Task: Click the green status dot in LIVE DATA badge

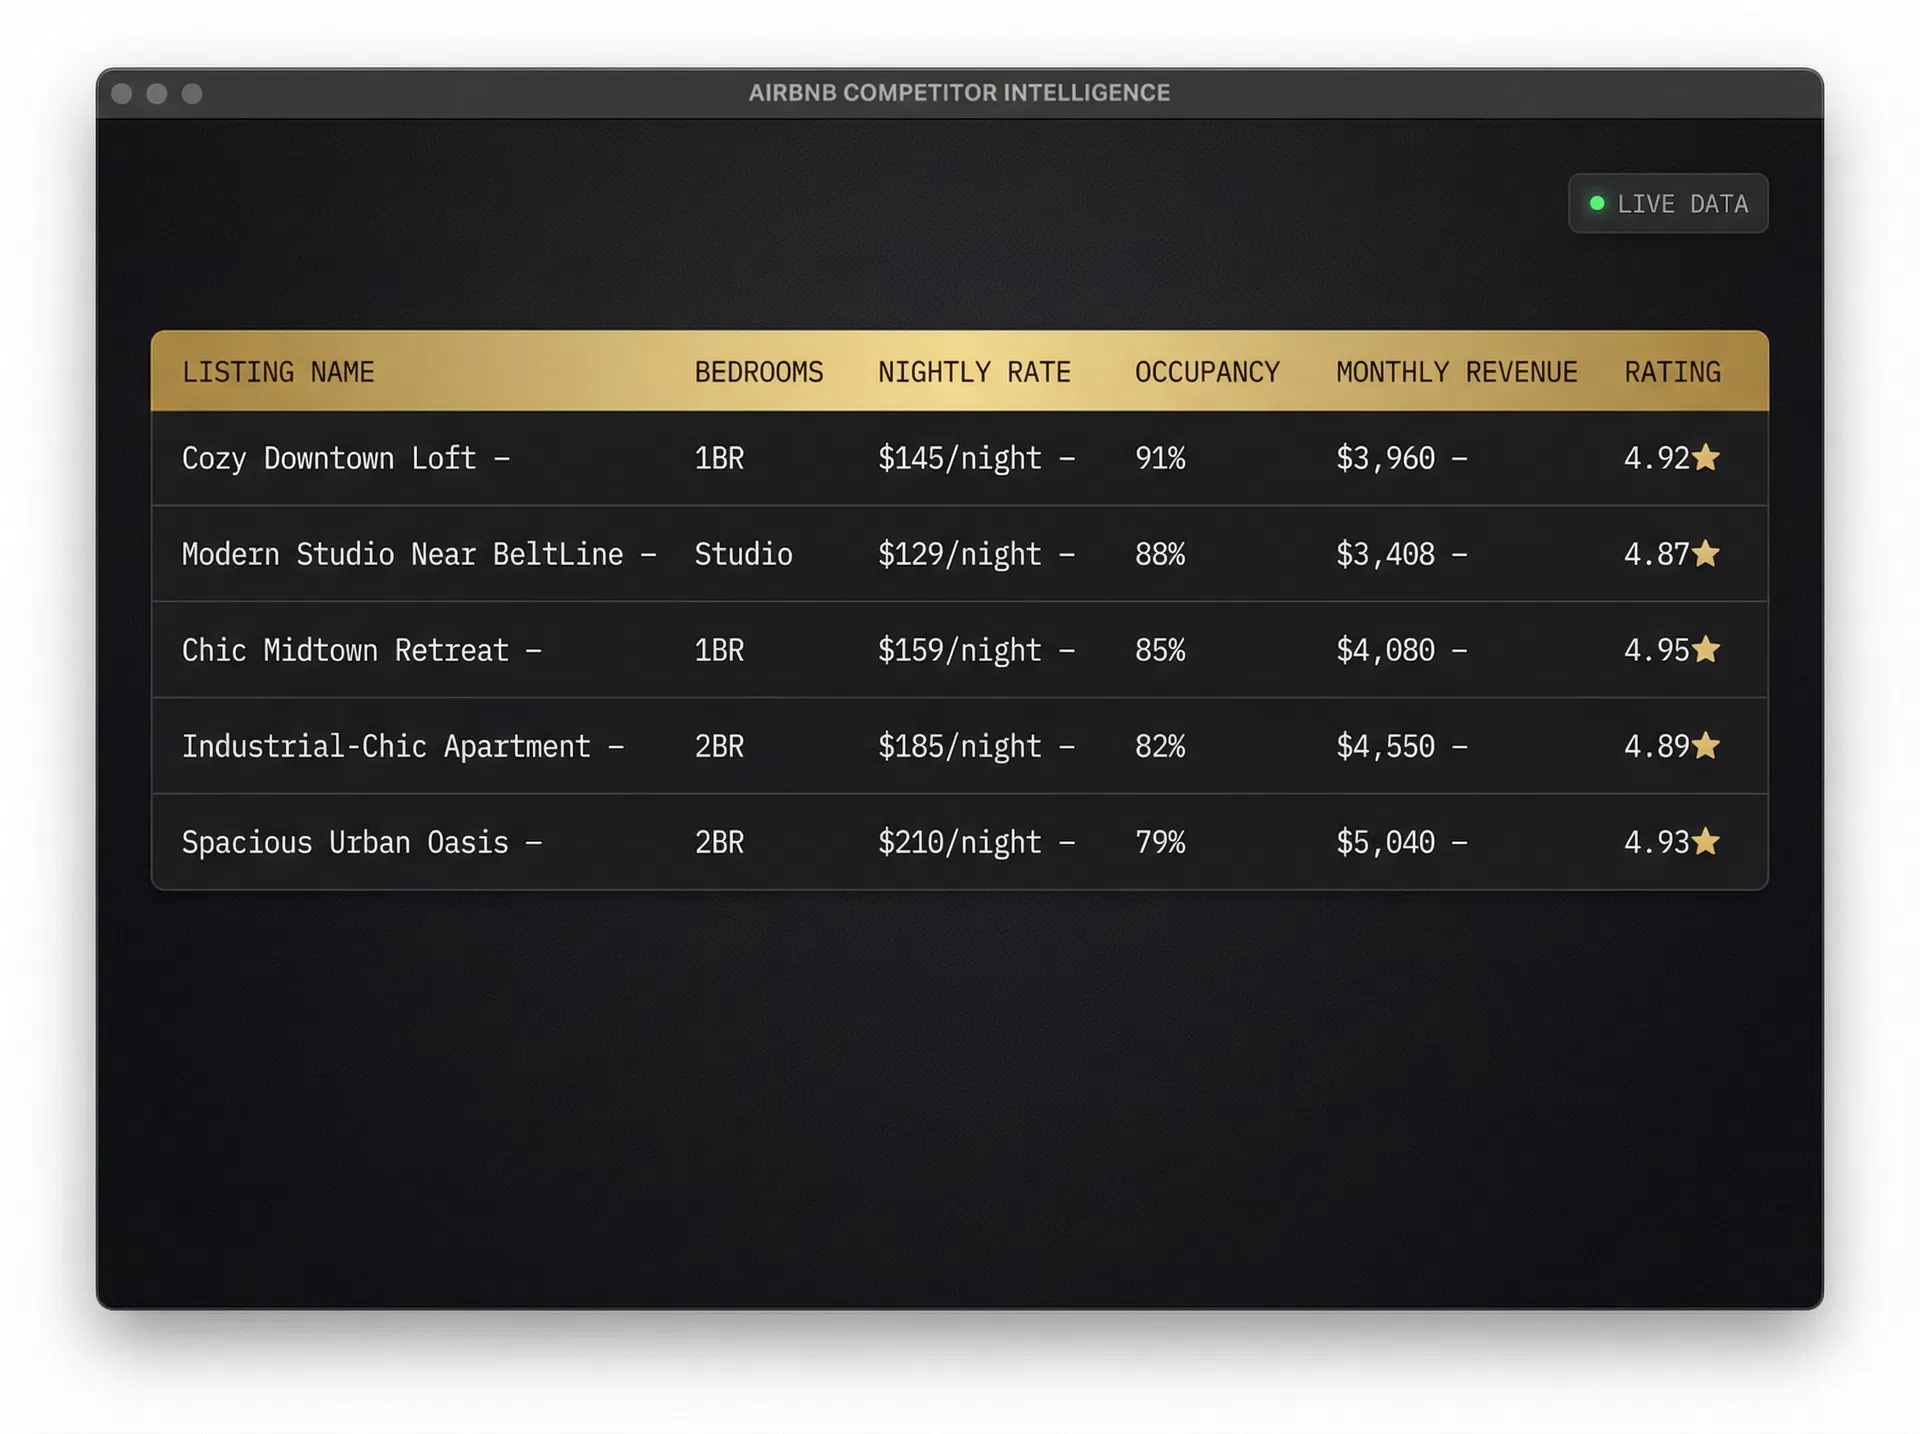Action: coord(1597,202)
